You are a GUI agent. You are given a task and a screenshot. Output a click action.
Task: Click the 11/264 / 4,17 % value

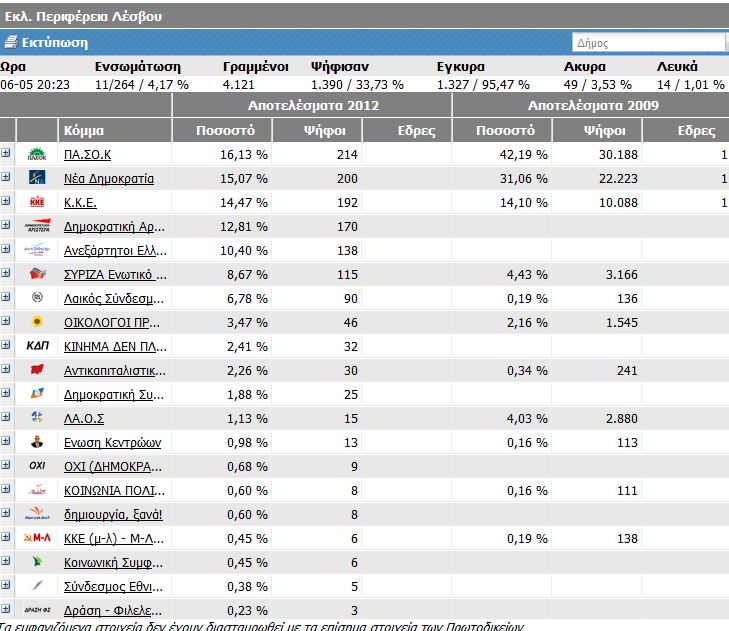point(142,85)
